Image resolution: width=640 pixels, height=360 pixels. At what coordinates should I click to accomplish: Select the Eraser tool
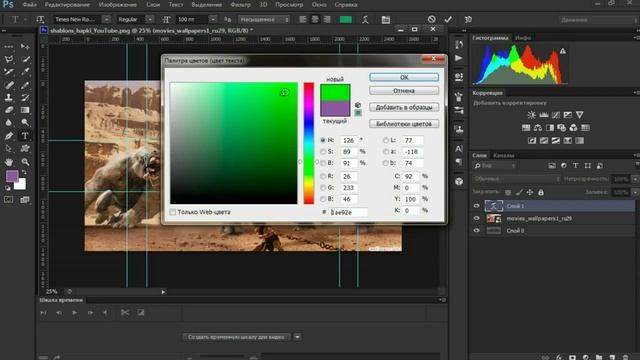point(9,110)
